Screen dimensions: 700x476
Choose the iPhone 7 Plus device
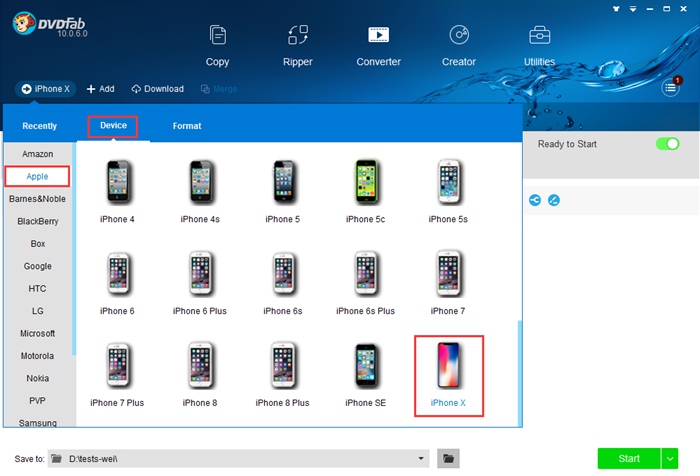click(117, 375)
